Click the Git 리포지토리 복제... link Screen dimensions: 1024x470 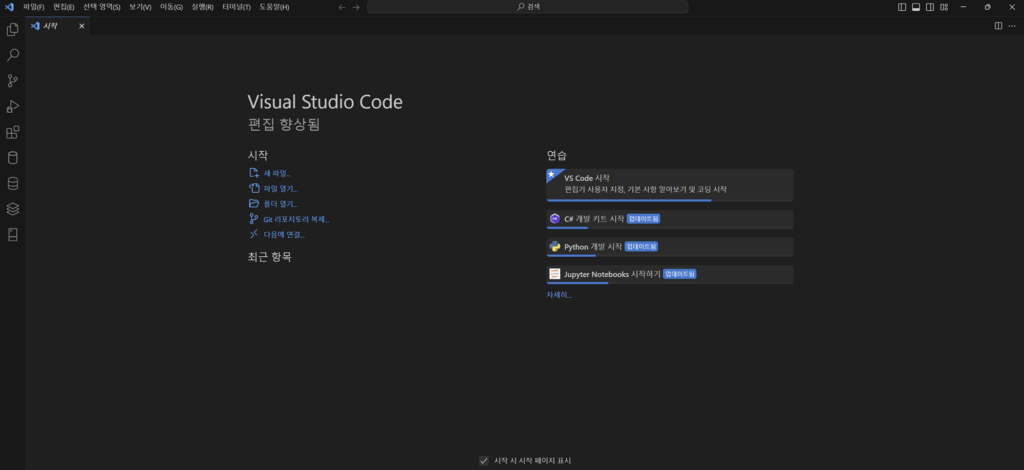[296, 219]
